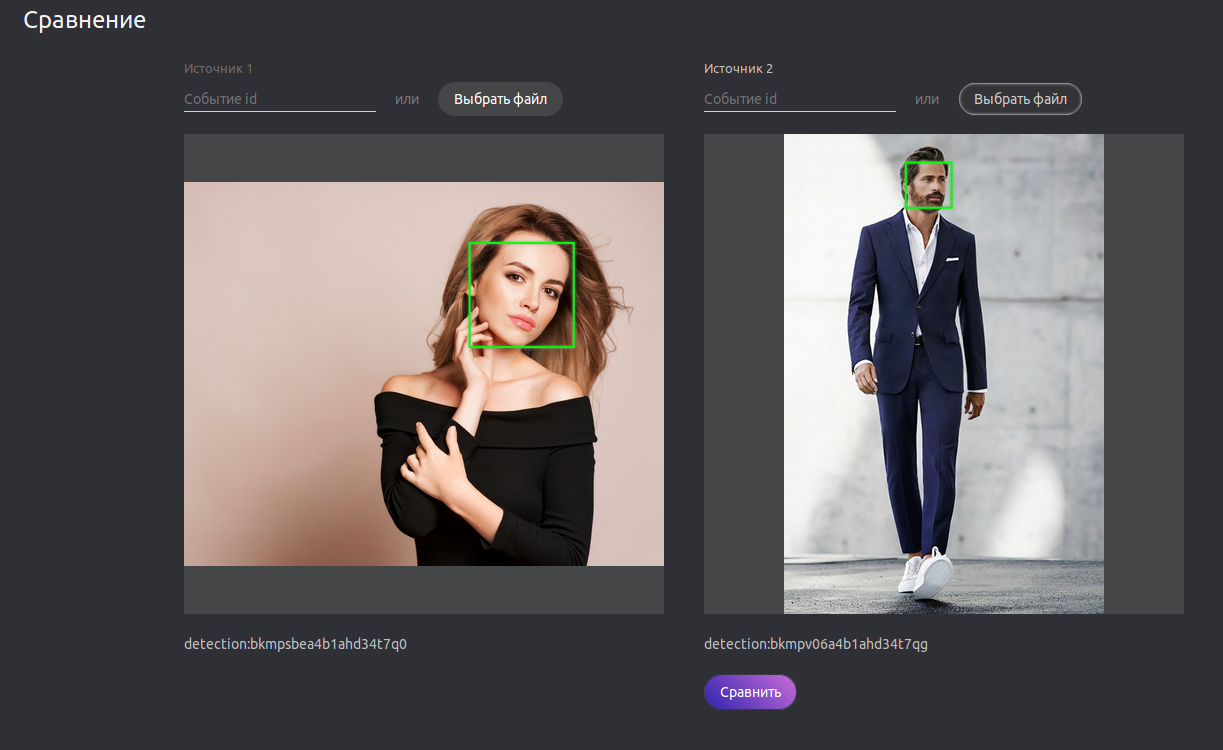Select the woman's photo in Источник 1

pos(424,374)
